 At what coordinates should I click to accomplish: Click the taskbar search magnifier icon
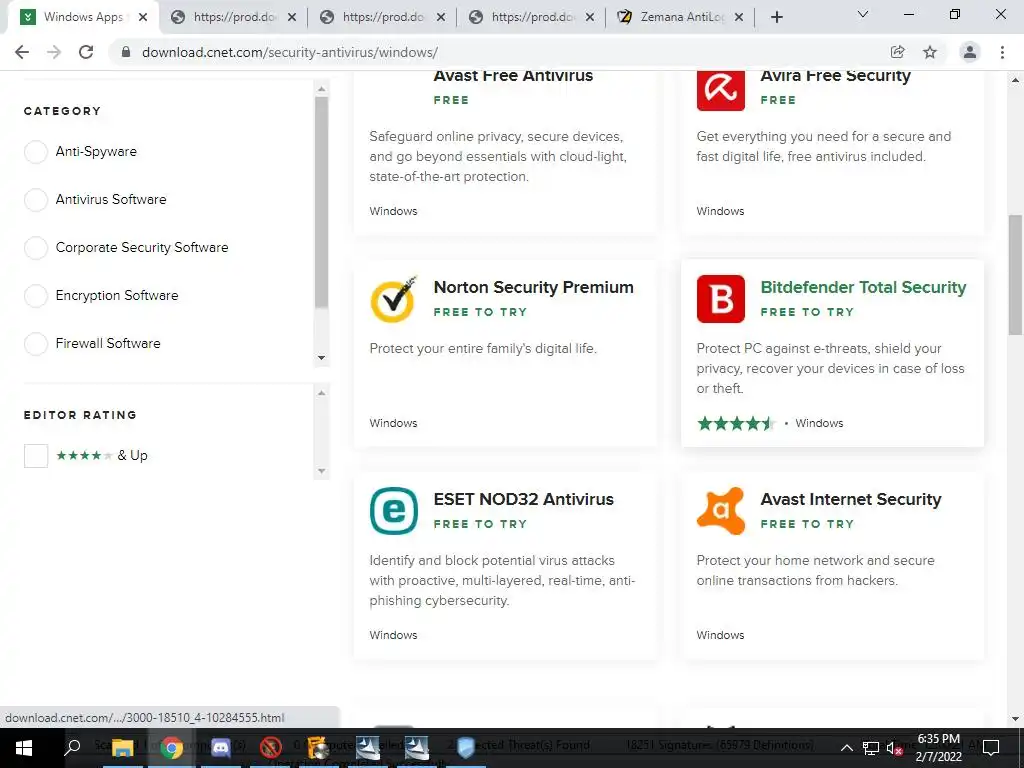pos(72,748)
